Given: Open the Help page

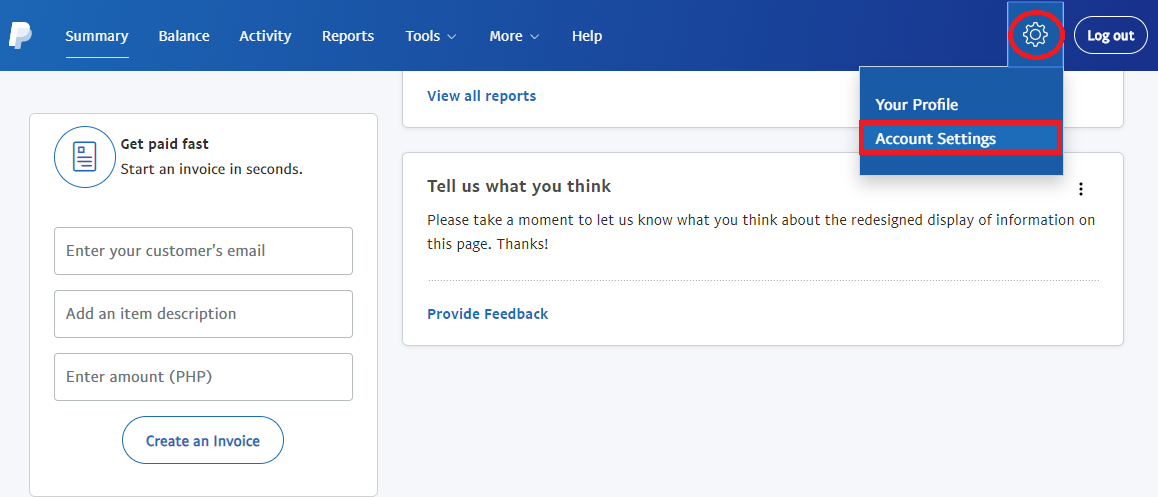Looking at the screenshot, I should [x=587, y=35].
